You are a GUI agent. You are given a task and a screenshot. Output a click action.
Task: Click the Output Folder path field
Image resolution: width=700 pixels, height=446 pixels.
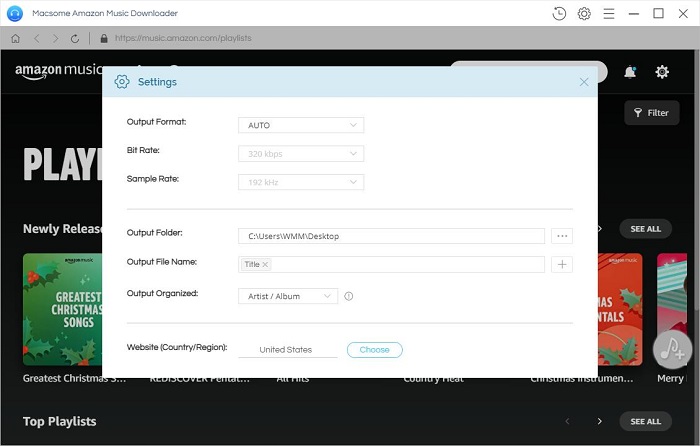pos(392,236)
